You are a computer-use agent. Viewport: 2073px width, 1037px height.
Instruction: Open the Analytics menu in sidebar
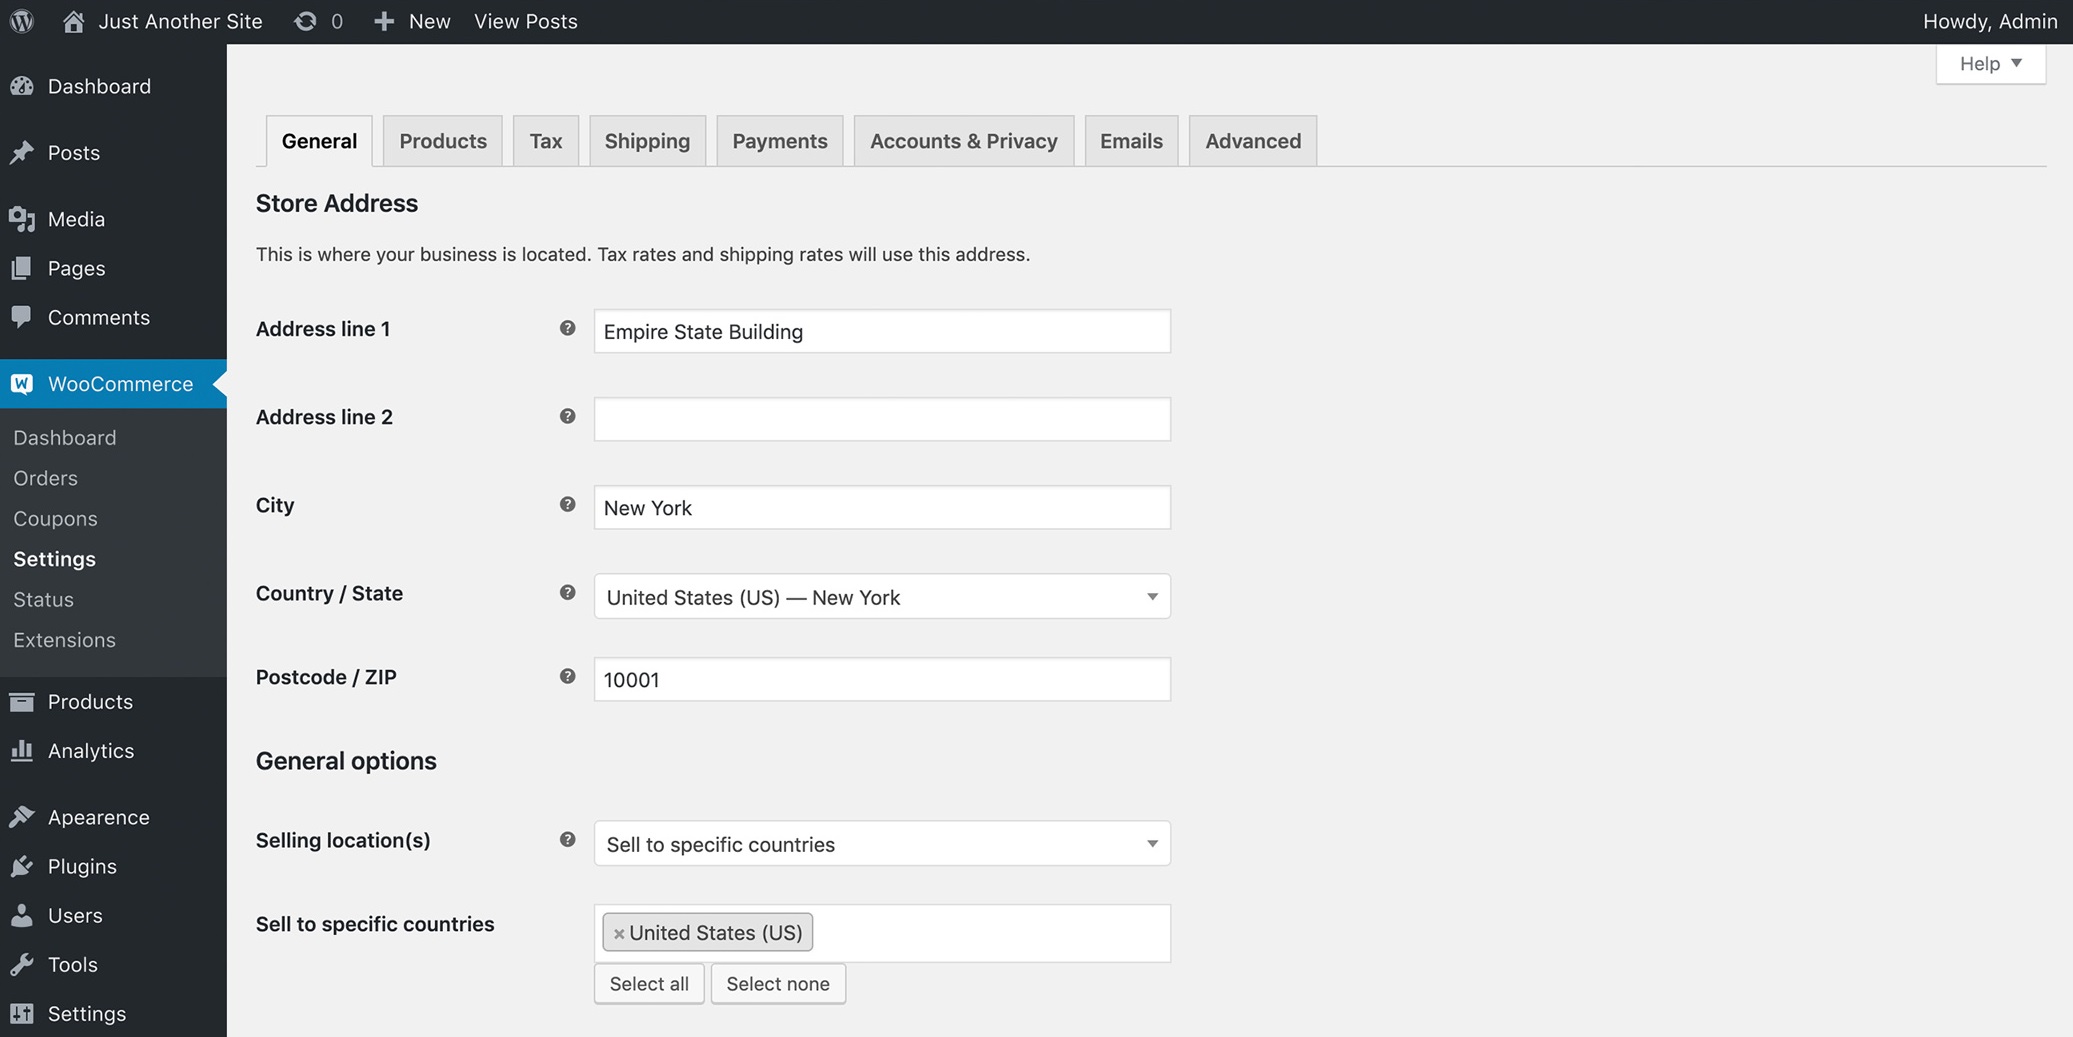(x=90, y=751)
